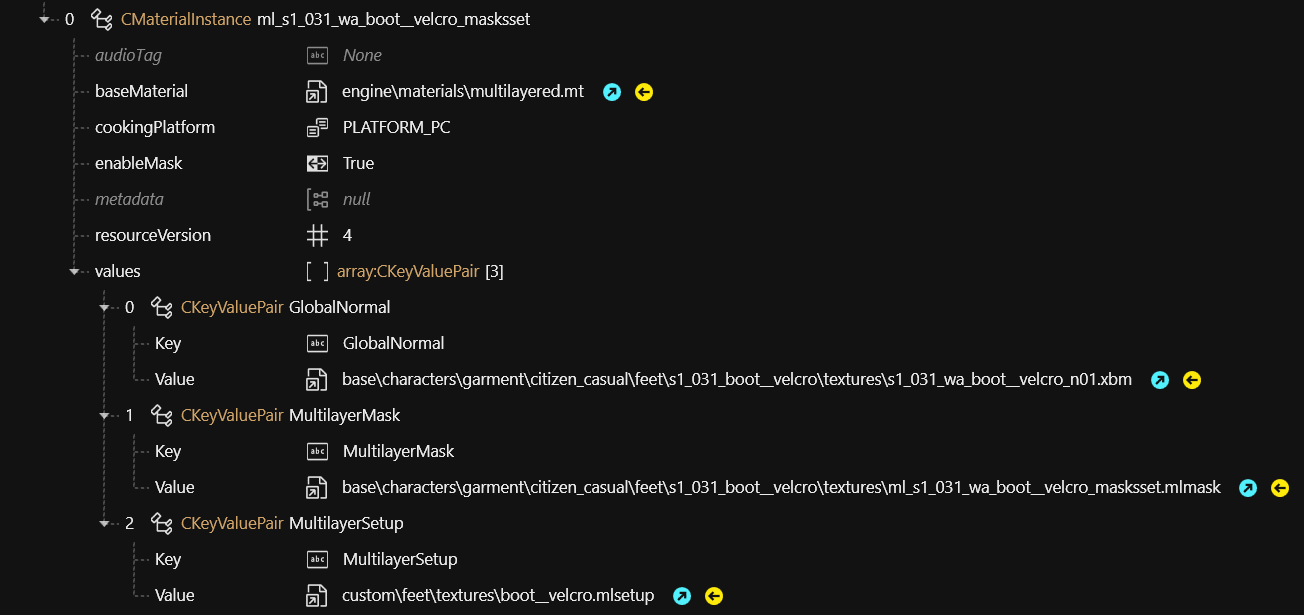
Task: Open boot__velcro.mlsetup using cyan icon
Action: coord(682,596)
